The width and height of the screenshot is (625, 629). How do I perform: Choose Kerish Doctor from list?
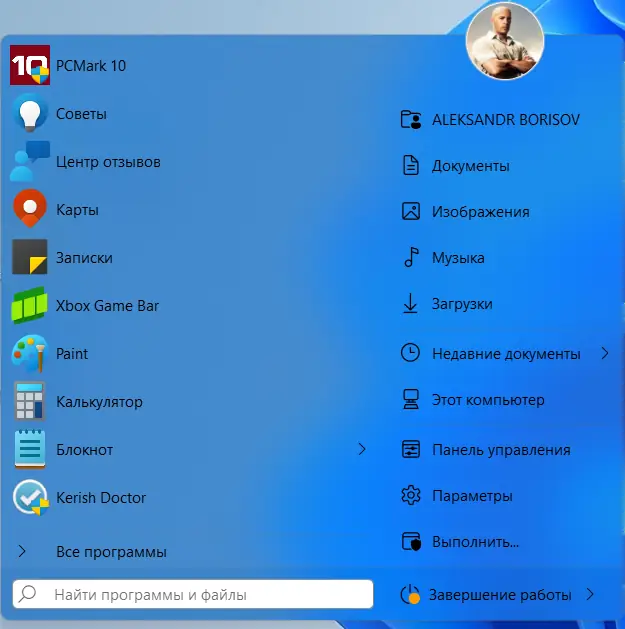(189, 497)
